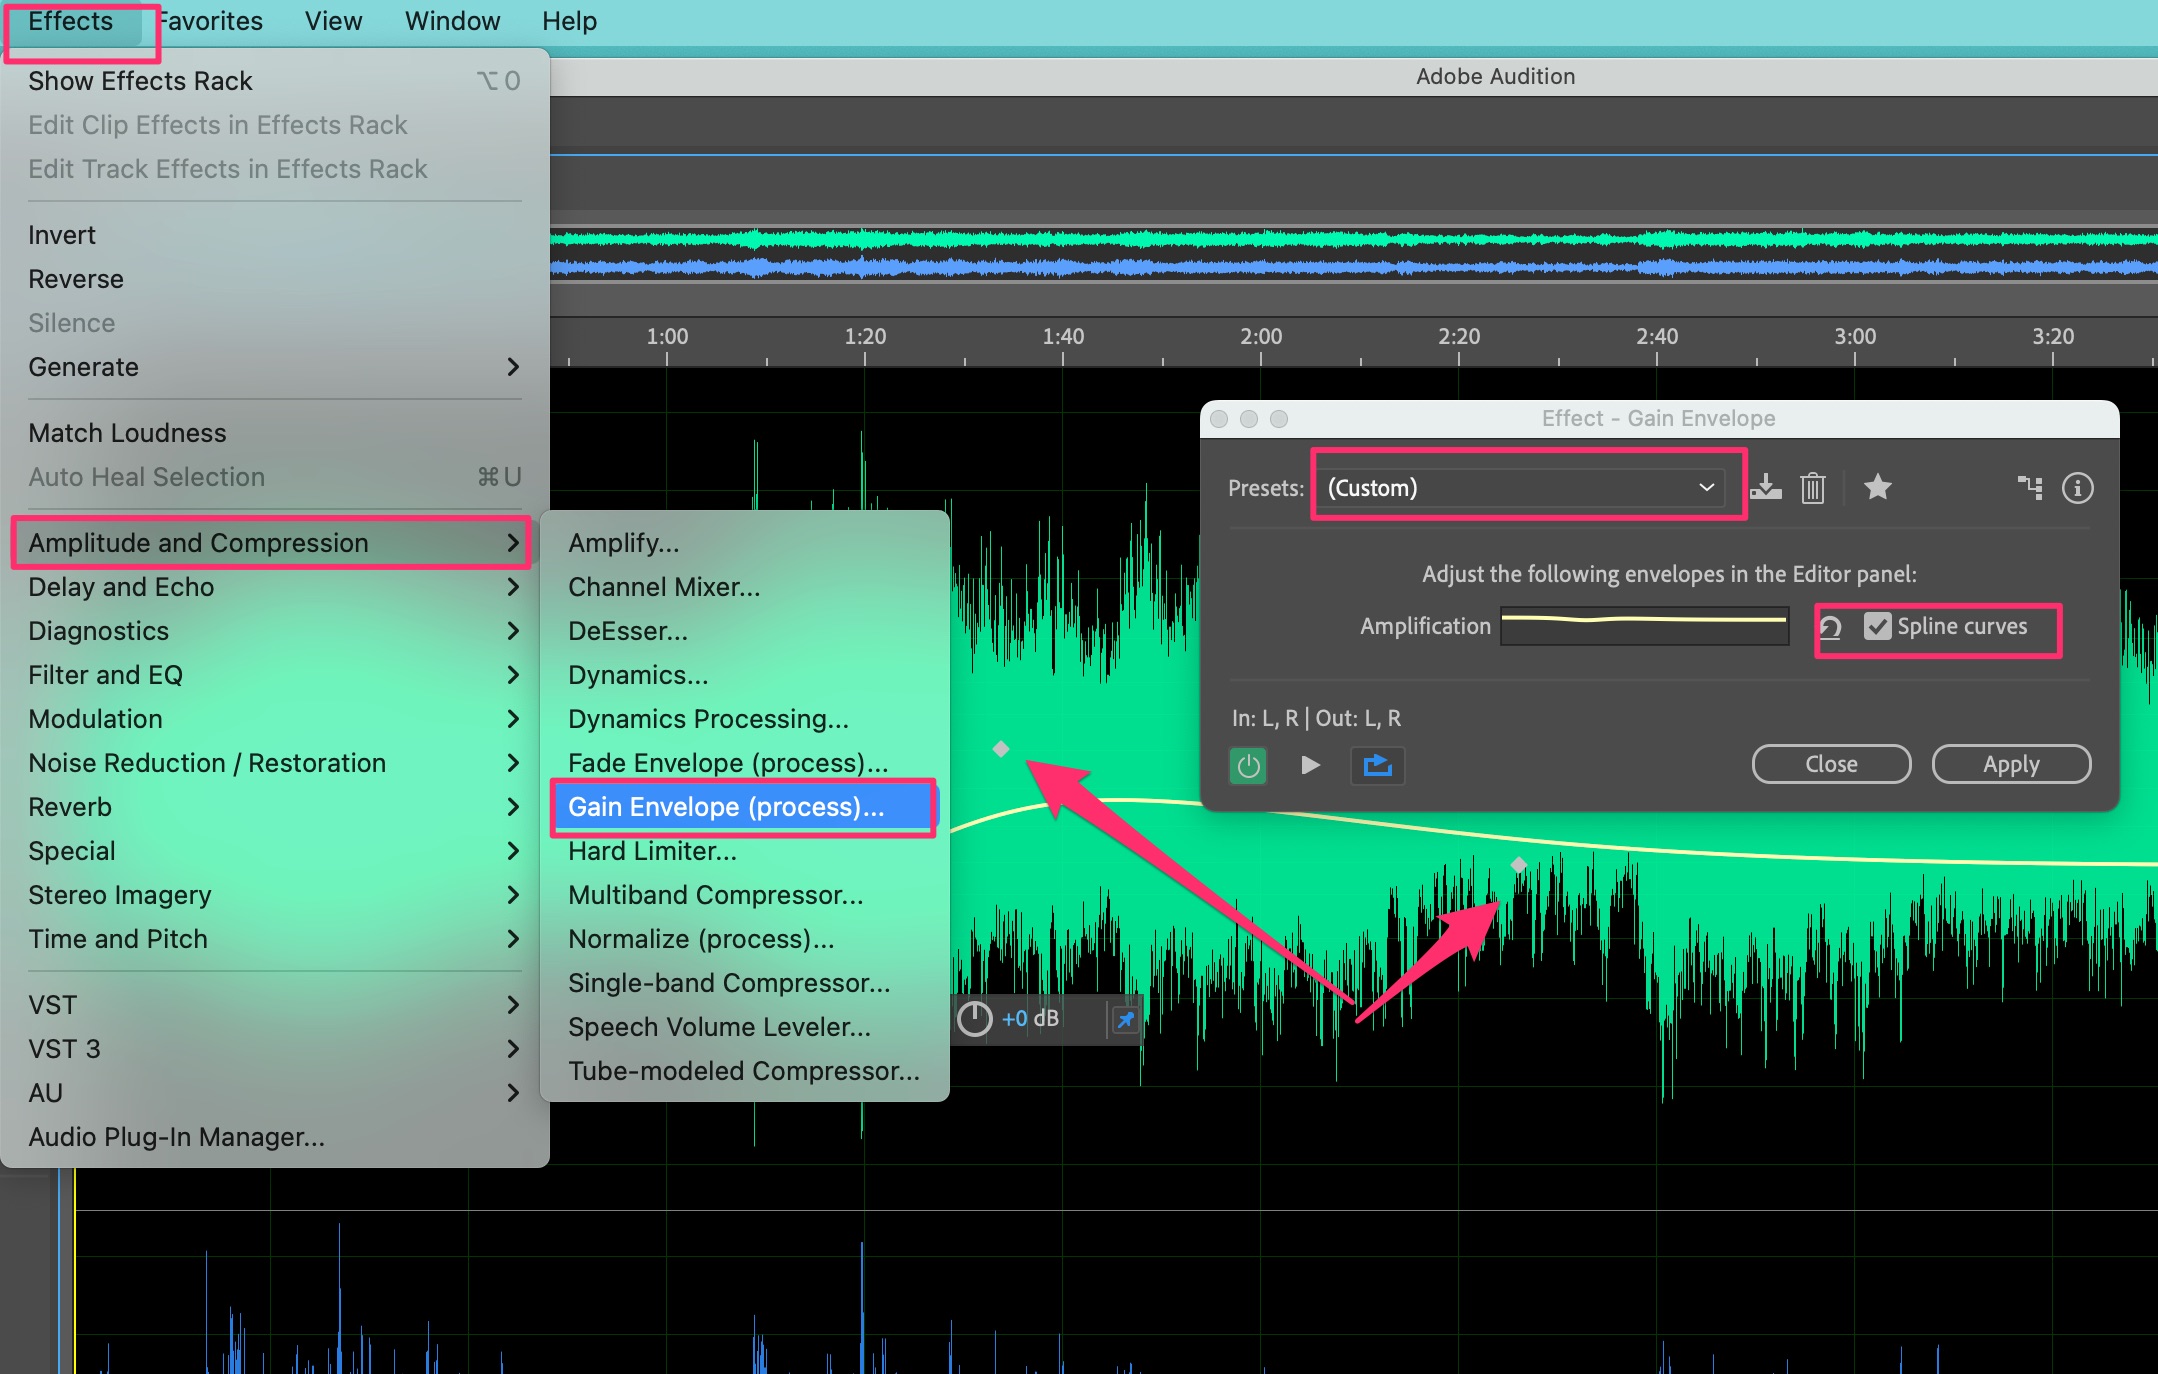Enable loop playback in the effect dialog

(1378, 765)
